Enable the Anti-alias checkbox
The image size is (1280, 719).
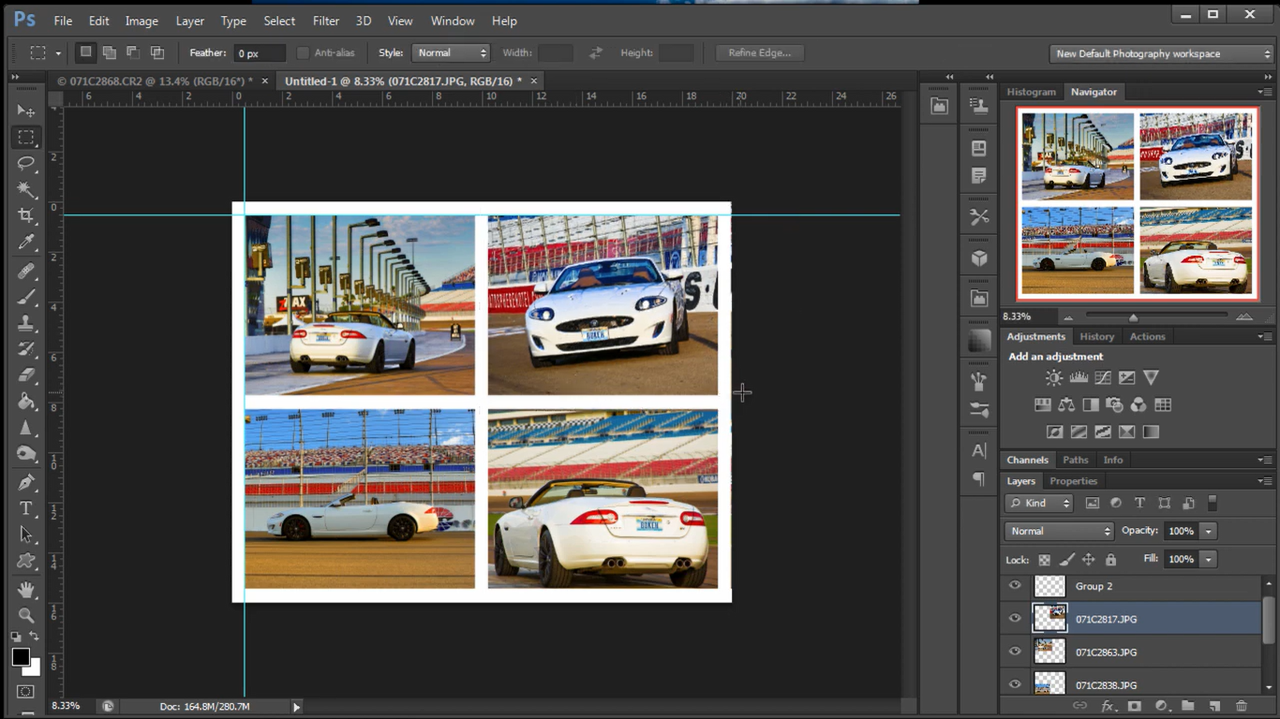[x=303, y=52]
